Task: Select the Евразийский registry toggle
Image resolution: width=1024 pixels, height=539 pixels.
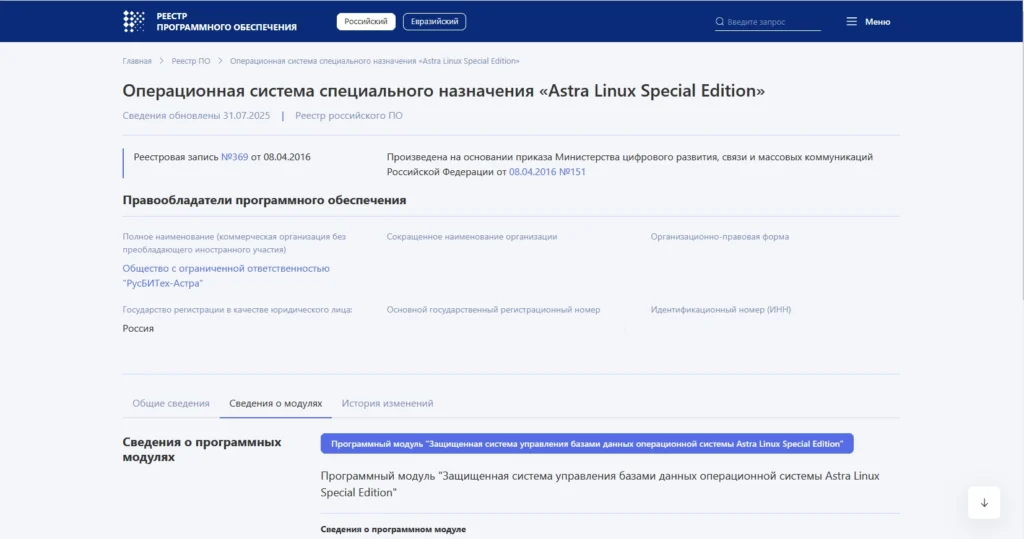Action: coord(434,22)
